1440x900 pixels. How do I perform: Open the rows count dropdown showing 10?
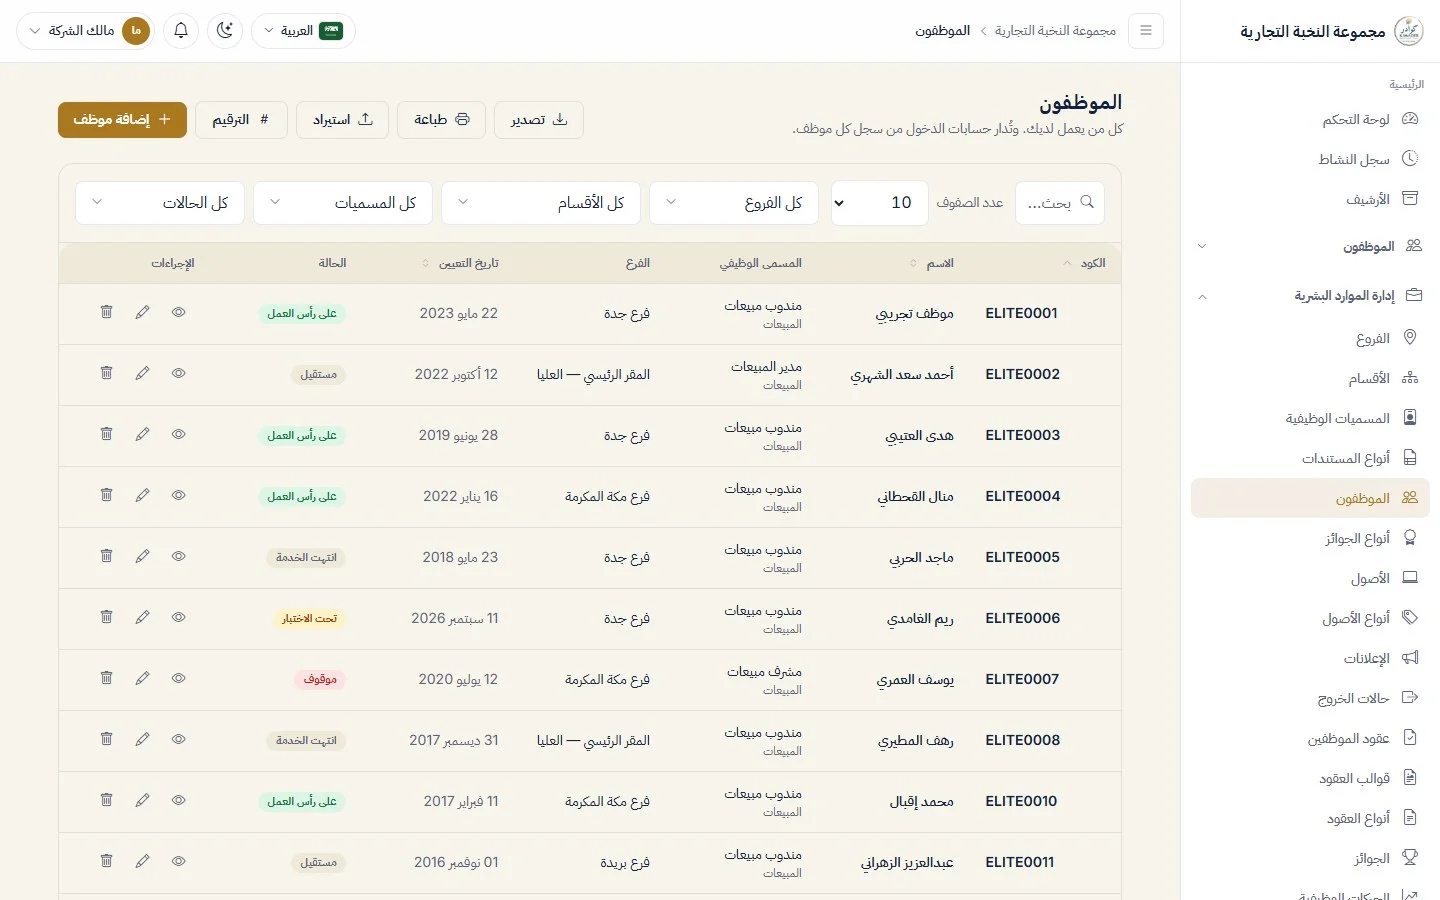880,203
